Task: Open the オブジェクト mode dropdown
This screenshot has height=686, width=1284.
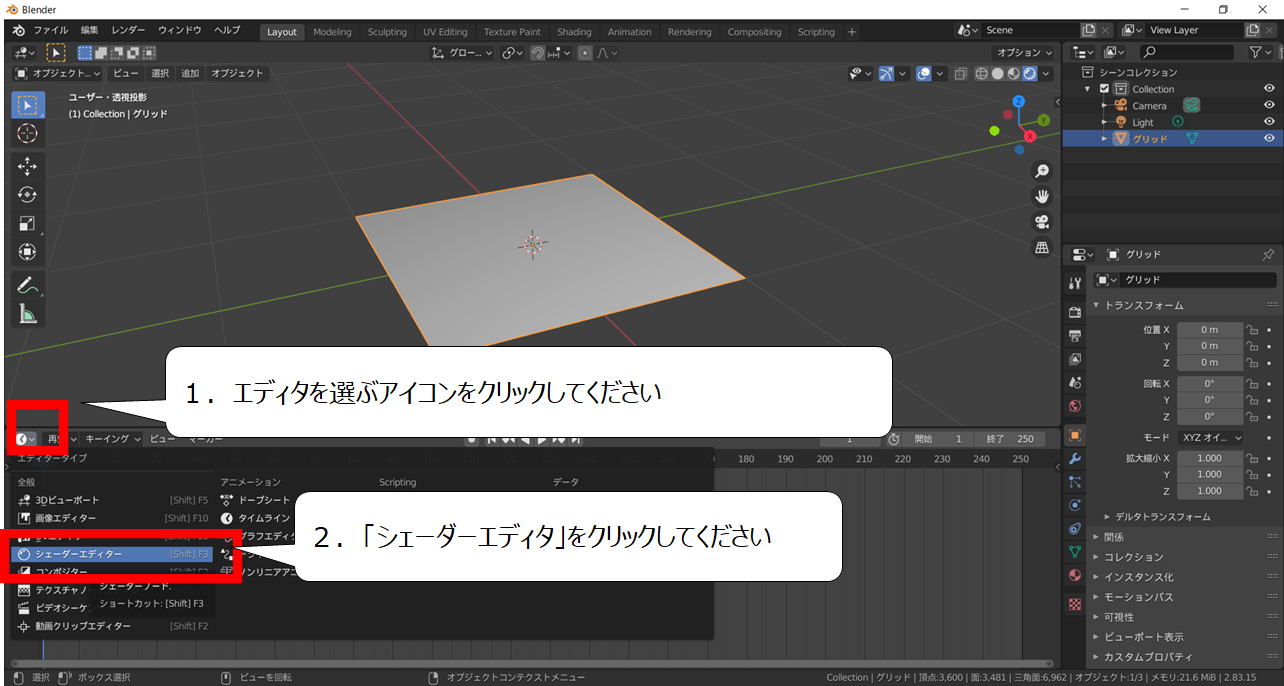Action: click(58, 73)
